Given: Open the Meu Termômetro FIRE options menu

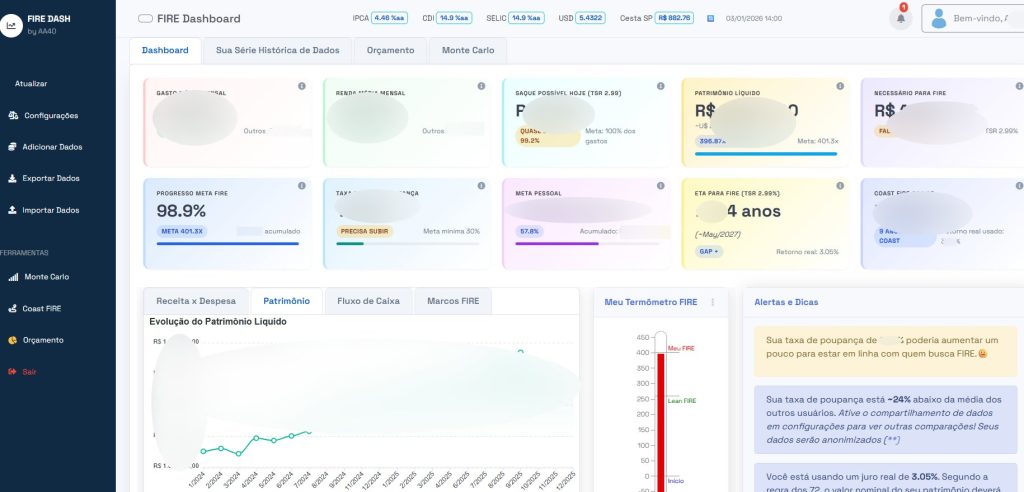Looking at the screenshot, I should tap(713, 302).
